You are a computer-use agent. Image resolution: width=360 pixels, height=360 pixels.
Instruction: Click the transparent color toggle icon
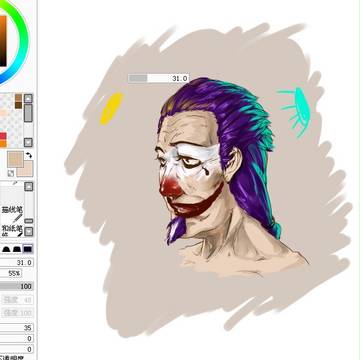pos(11,173)
